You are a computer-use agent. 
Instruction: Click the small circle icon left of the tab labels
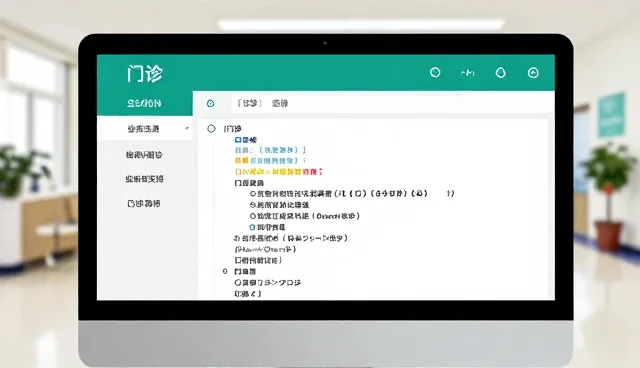pyautogui.click(x=211, y=104)
